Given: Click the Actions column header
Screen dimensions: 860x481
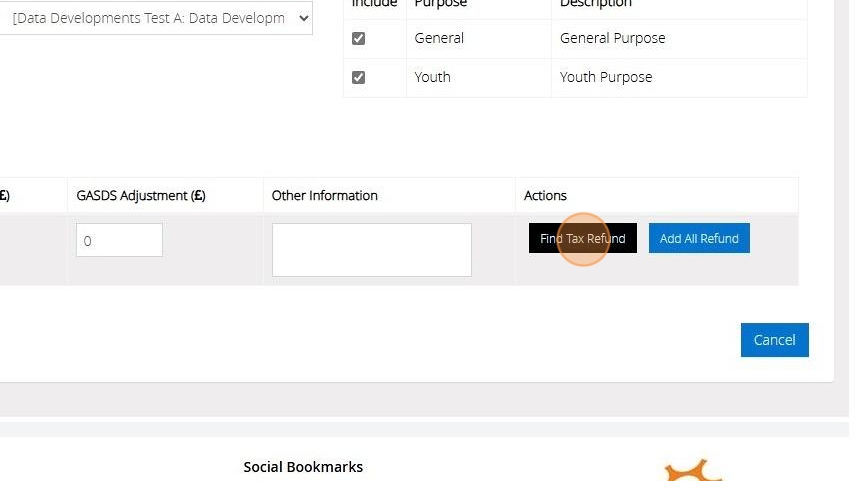Looking at the screenshot, I should 545,195.
